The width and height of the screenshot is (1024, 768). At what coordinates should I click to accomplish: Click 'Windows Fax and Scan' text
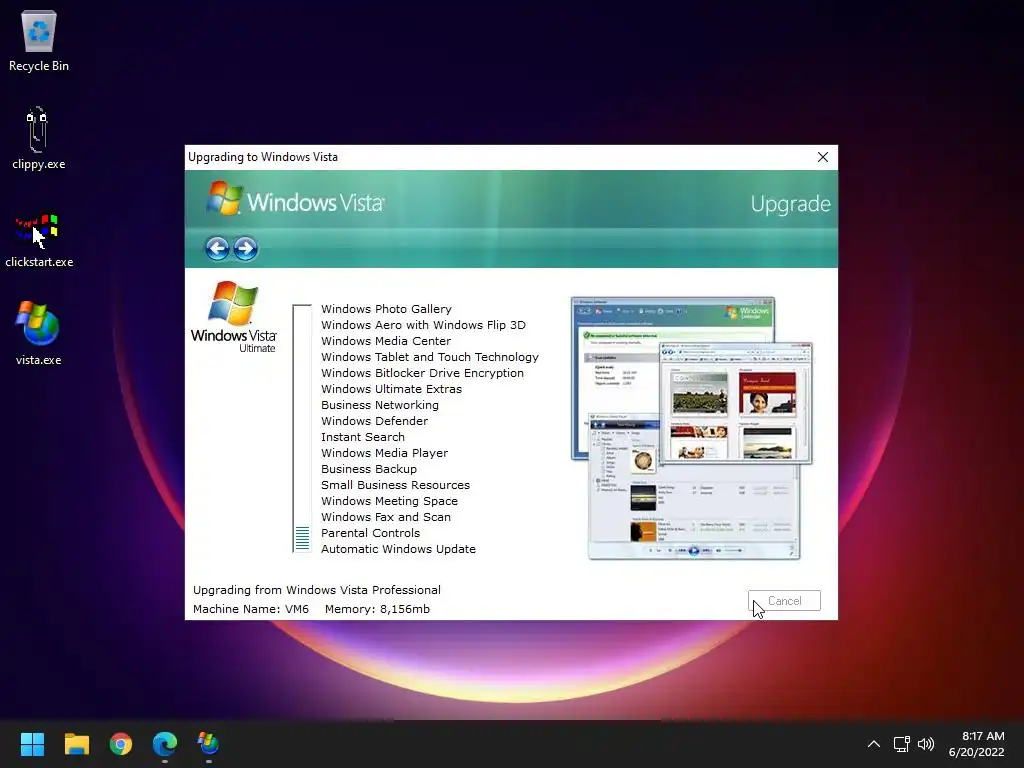pos(385,517)
